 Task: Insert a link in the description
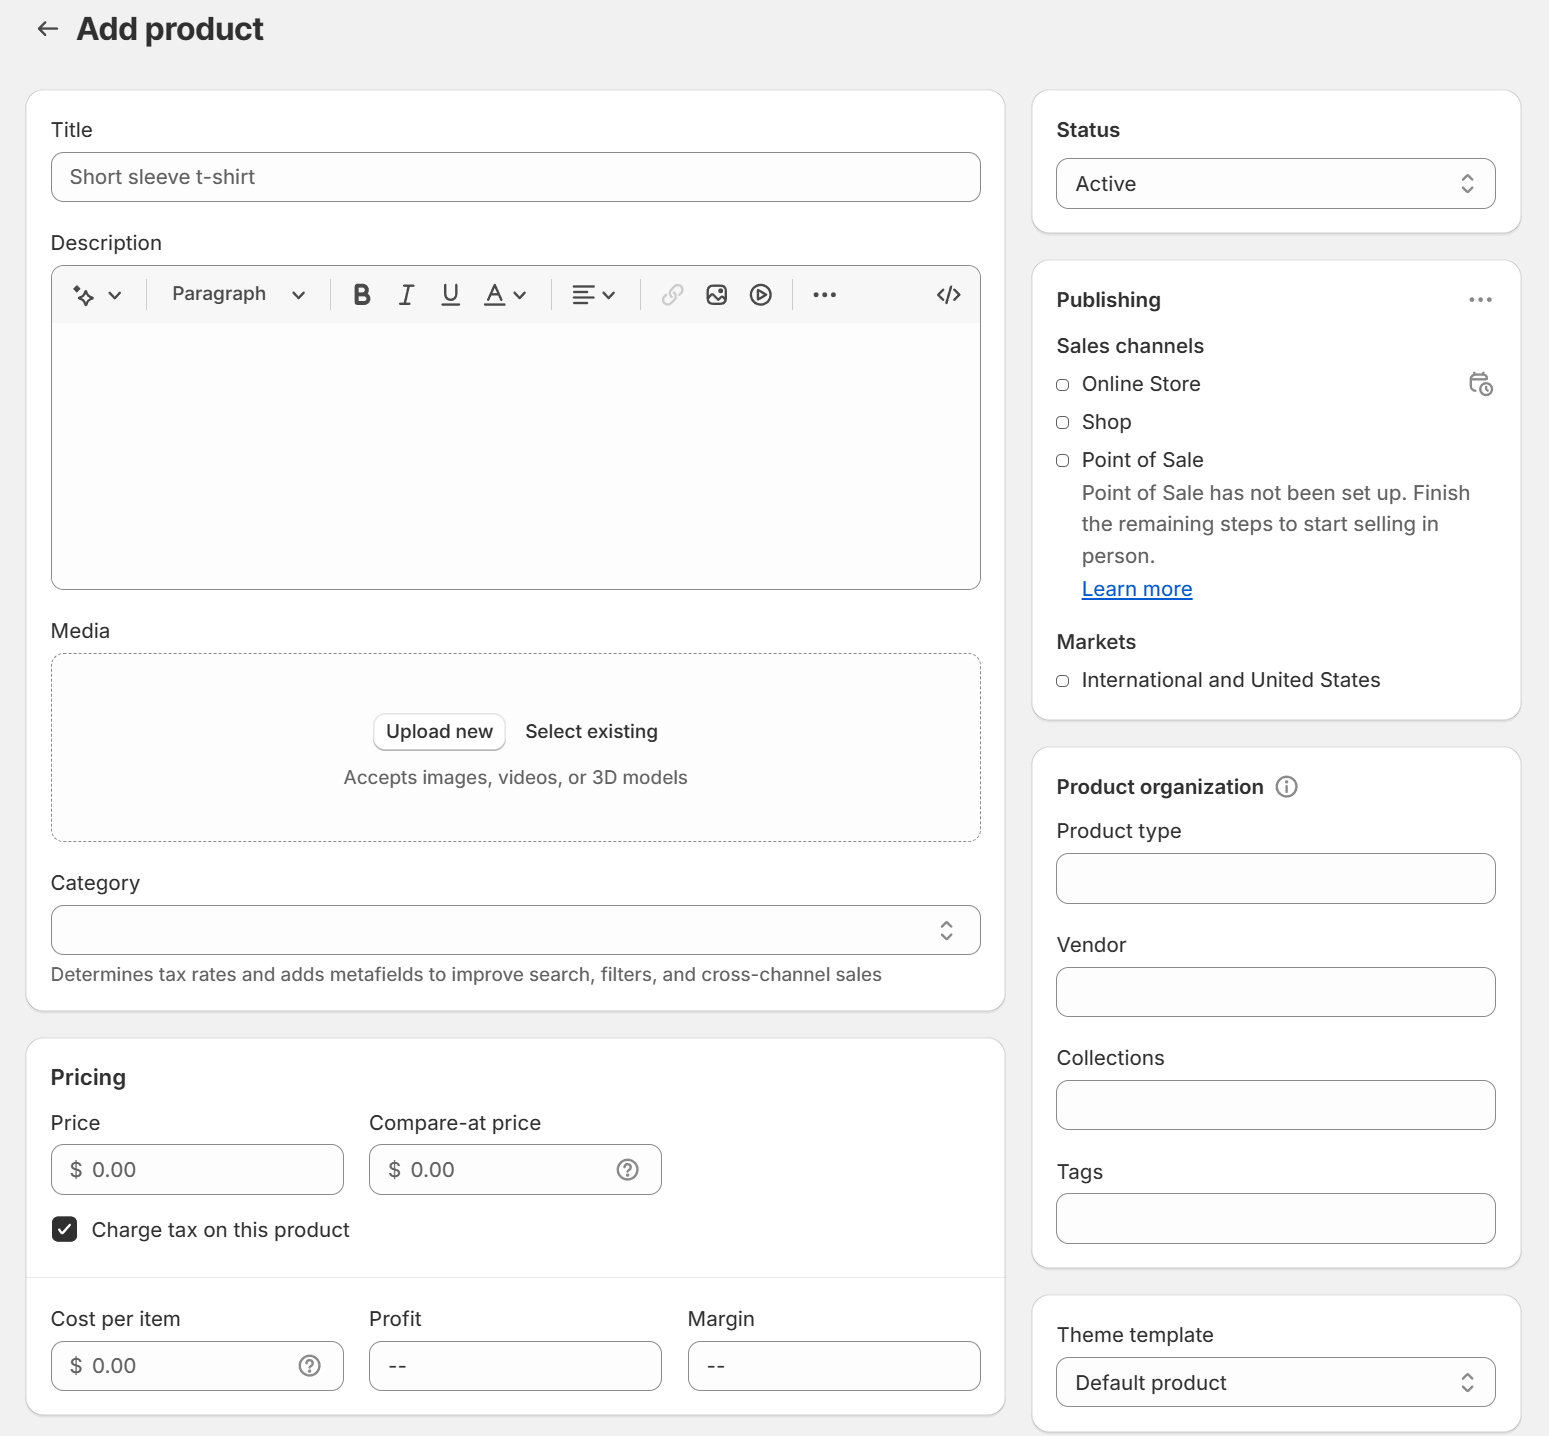coord(671,294)
